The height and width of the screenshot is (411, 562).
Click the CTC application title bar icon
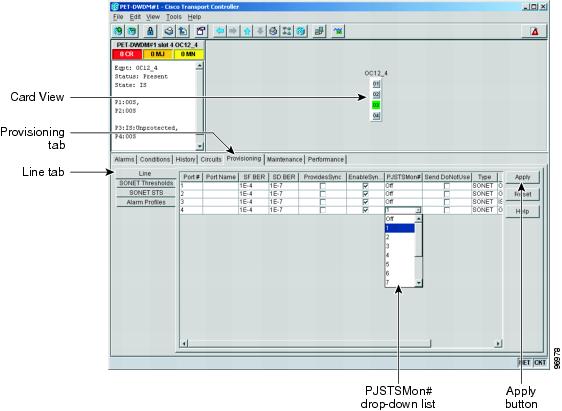pyautogui.click(x=115, y=6)
